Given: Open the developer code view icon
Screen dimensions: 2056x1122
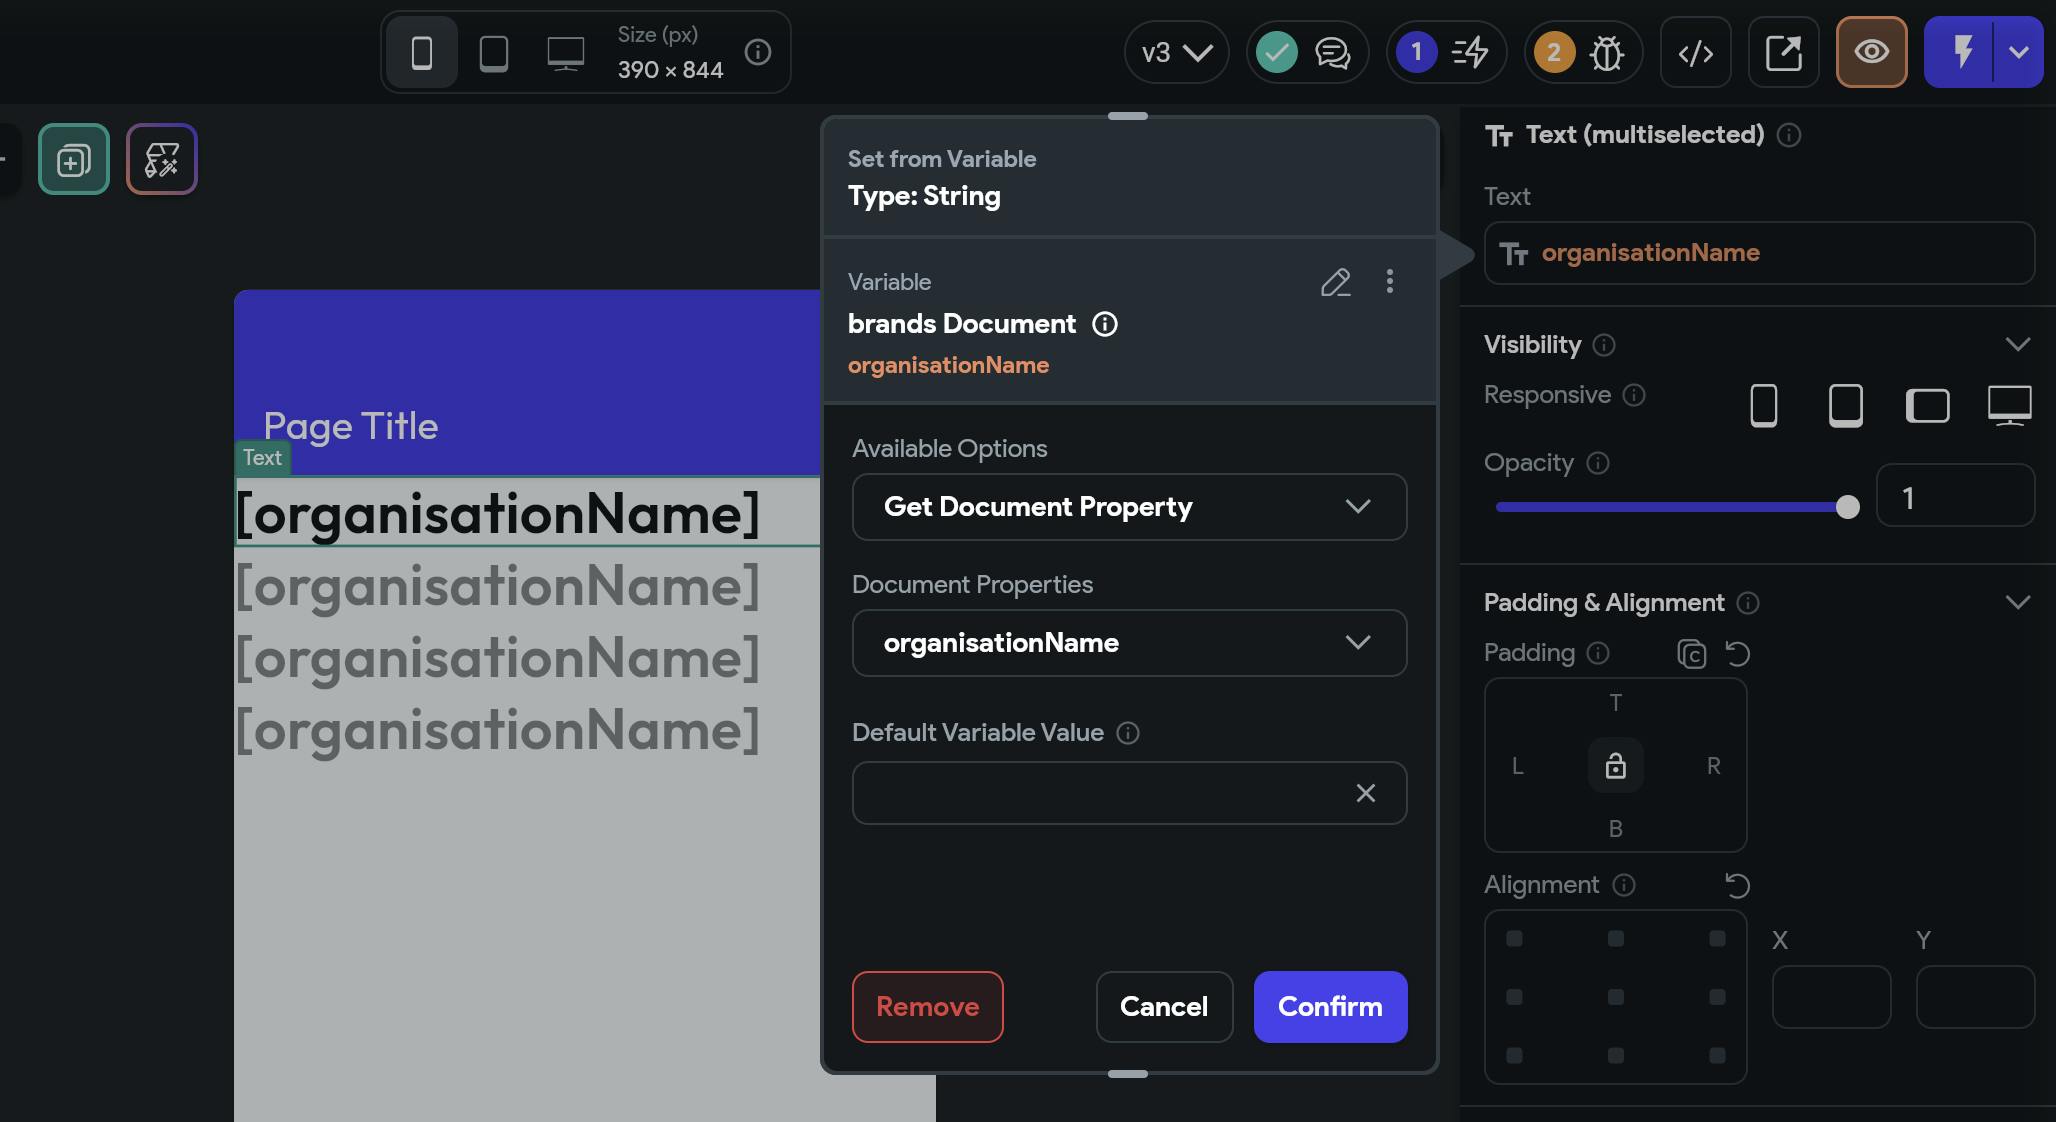Looking at the screenshot, I should click(x=1696, y=52).
